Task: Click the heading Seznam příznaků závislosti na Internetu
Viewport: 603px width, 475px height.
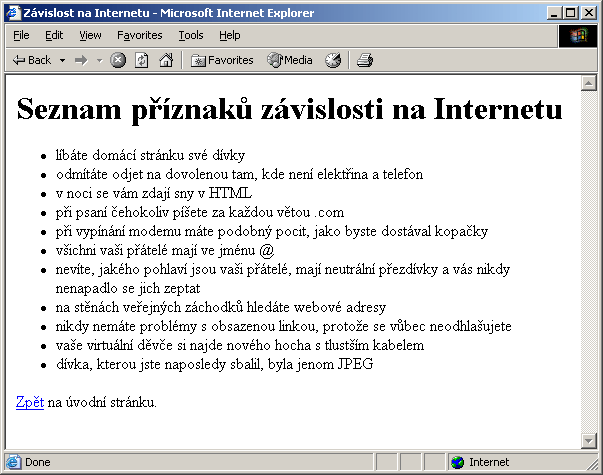Action: 290,110
